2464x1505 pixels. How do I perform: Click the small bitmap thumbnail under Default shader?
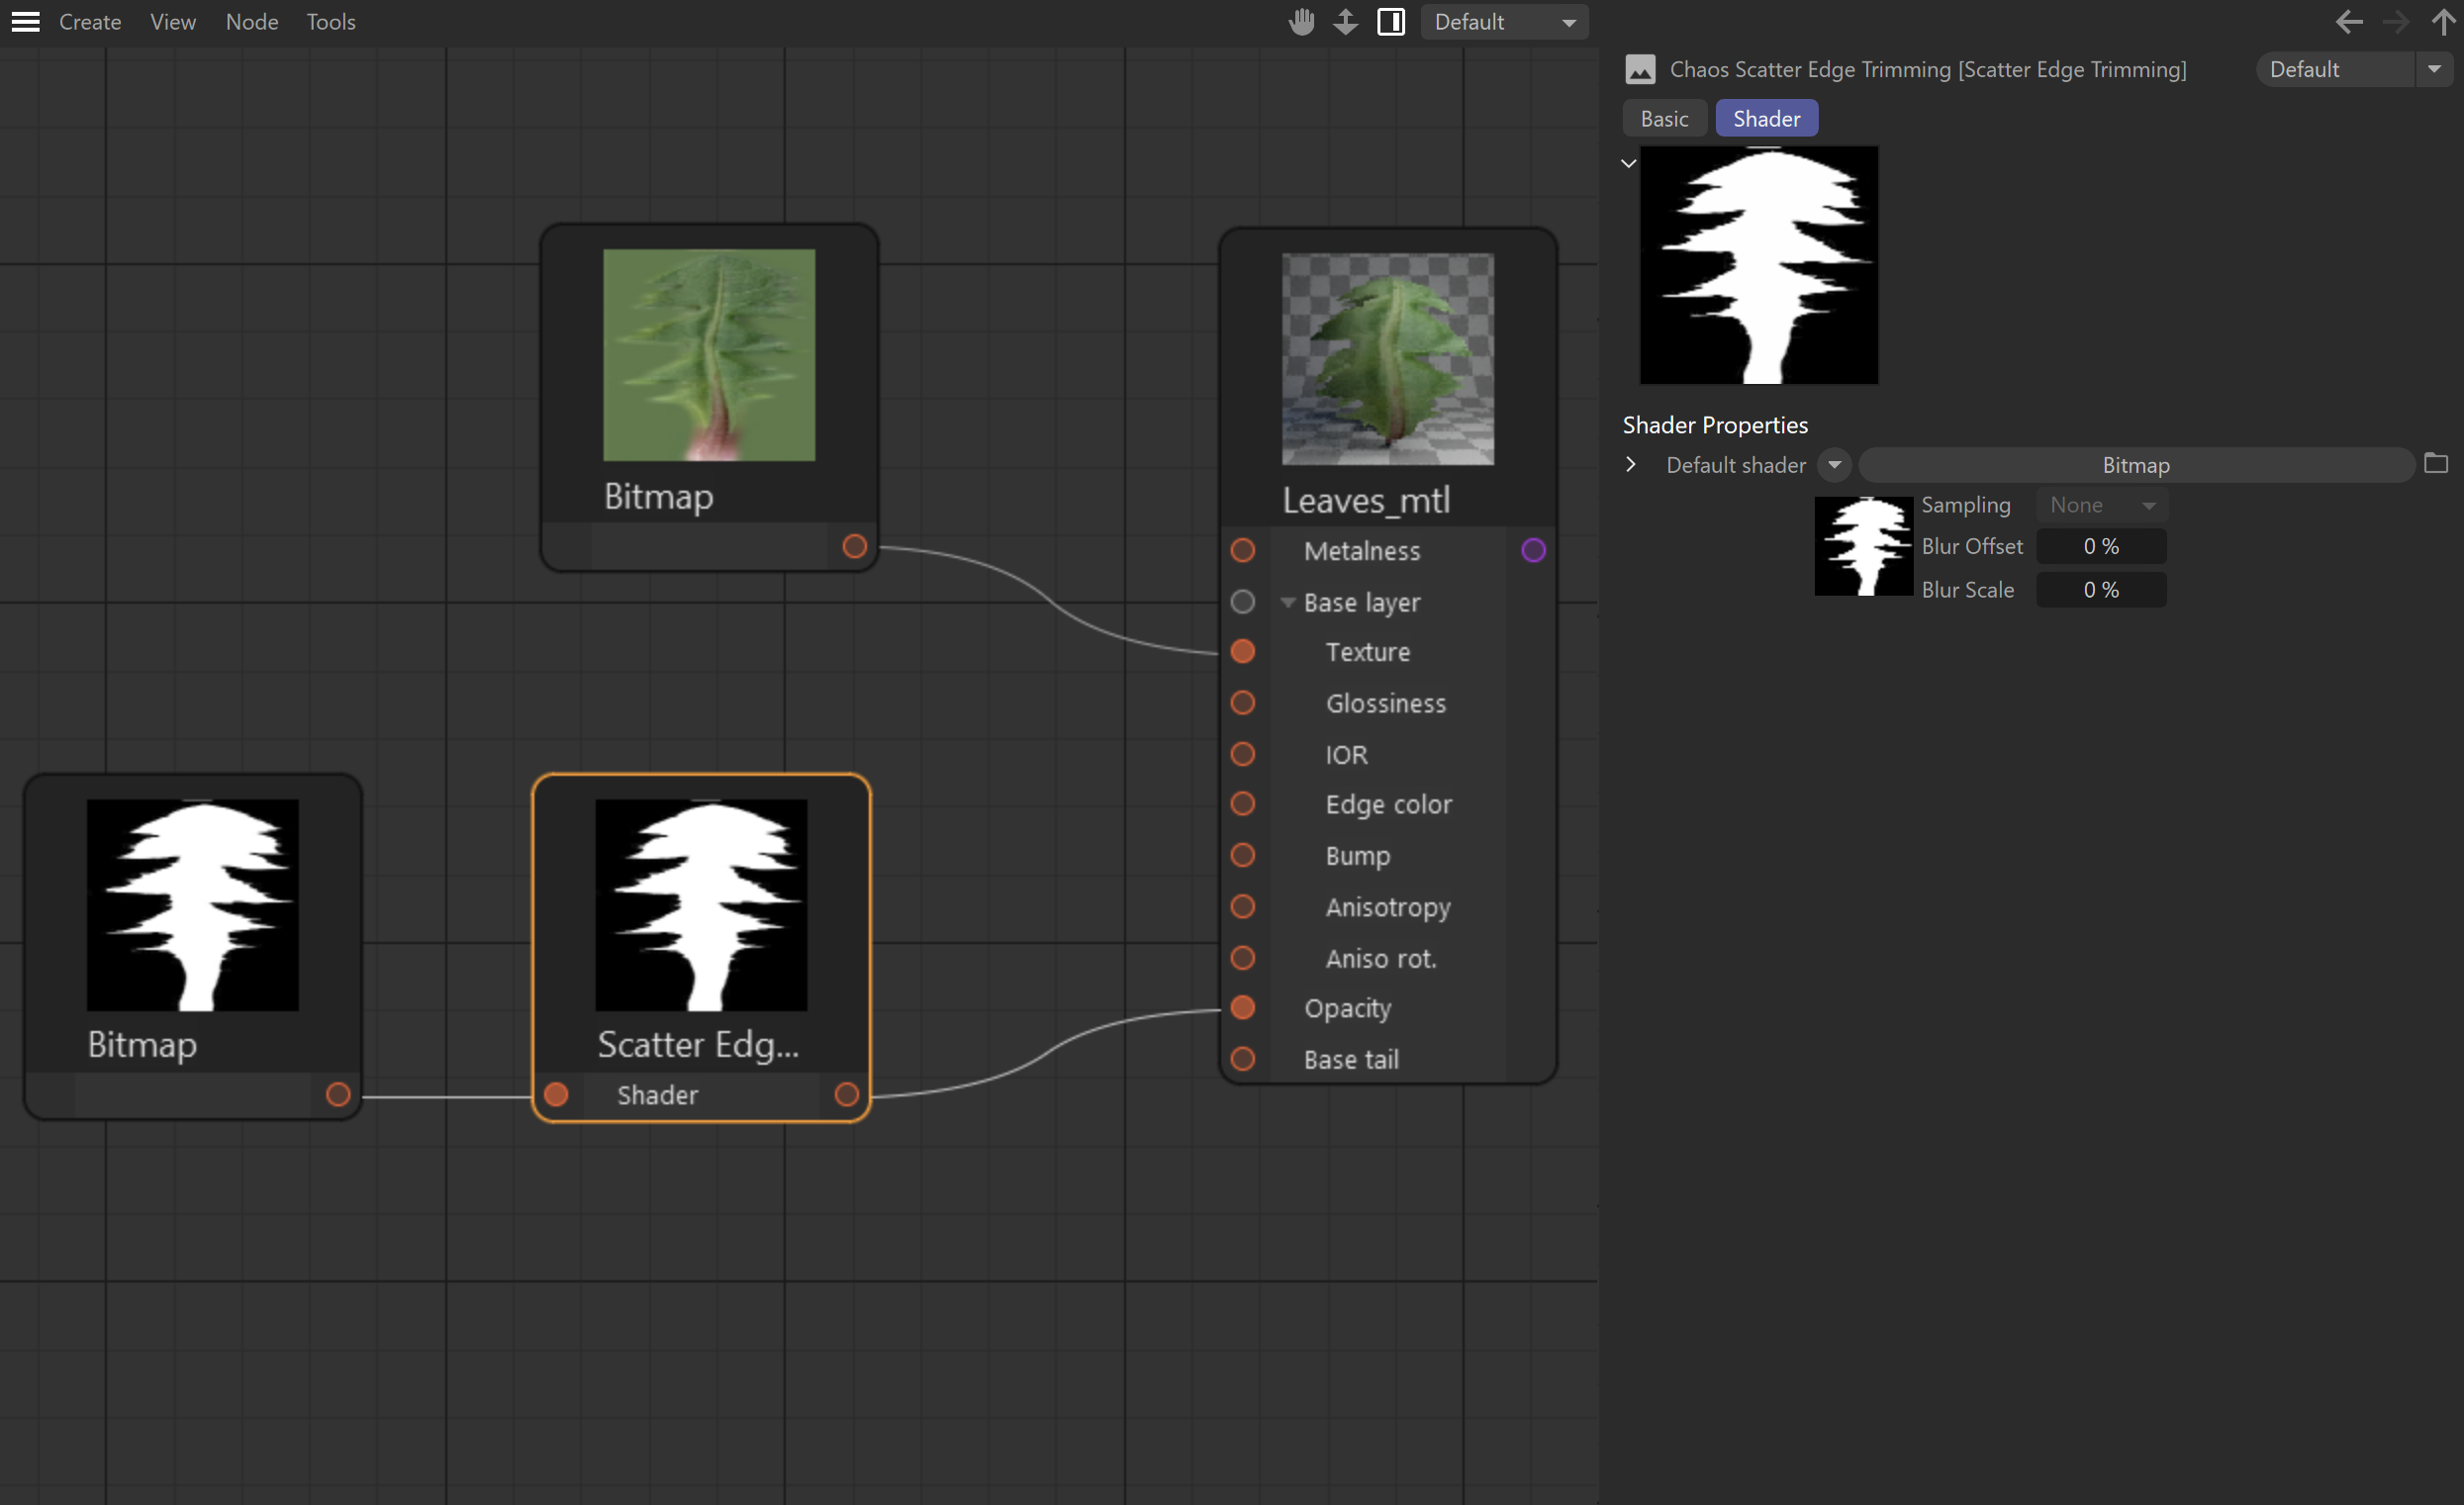click(1863, 546)
